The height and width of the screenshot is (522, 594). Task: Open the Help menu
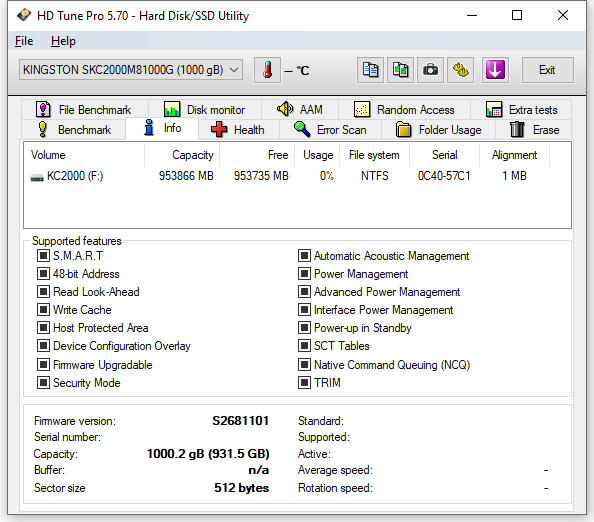coord(63,41)
